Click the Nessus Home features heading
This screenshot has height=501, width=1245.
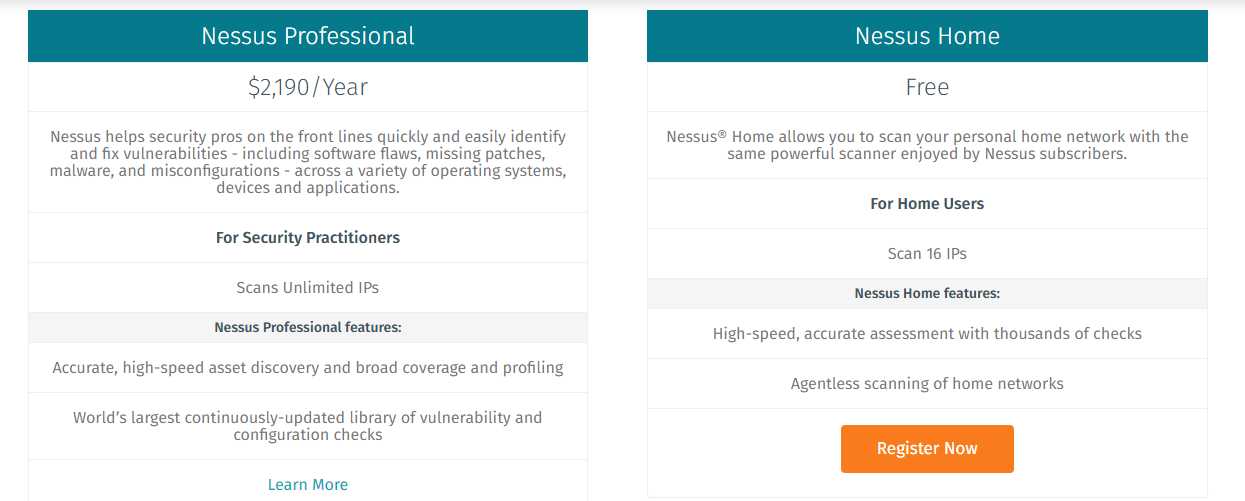[927, 294]
